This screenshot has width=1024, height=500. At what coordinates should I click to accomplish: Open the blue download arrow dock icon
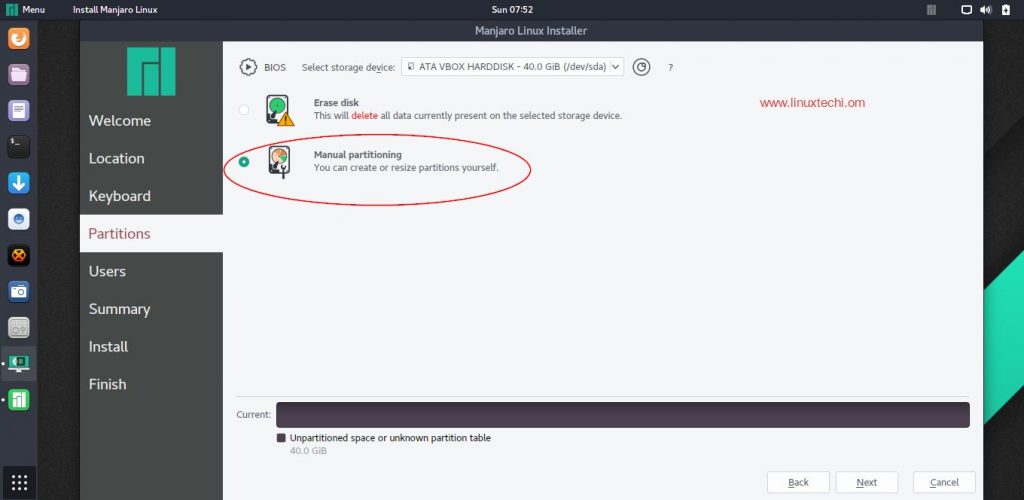point(18,183)
